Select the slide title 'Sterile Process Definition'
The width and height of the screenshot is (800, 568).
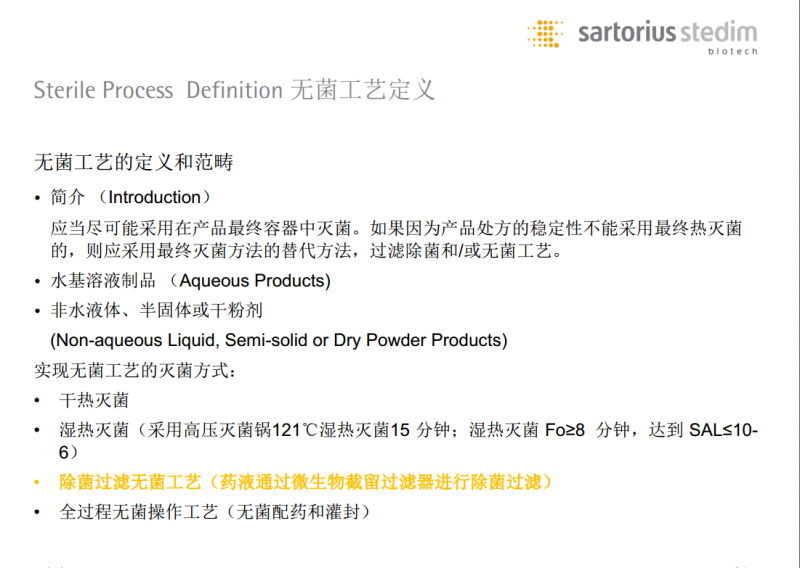coord(158,90)
